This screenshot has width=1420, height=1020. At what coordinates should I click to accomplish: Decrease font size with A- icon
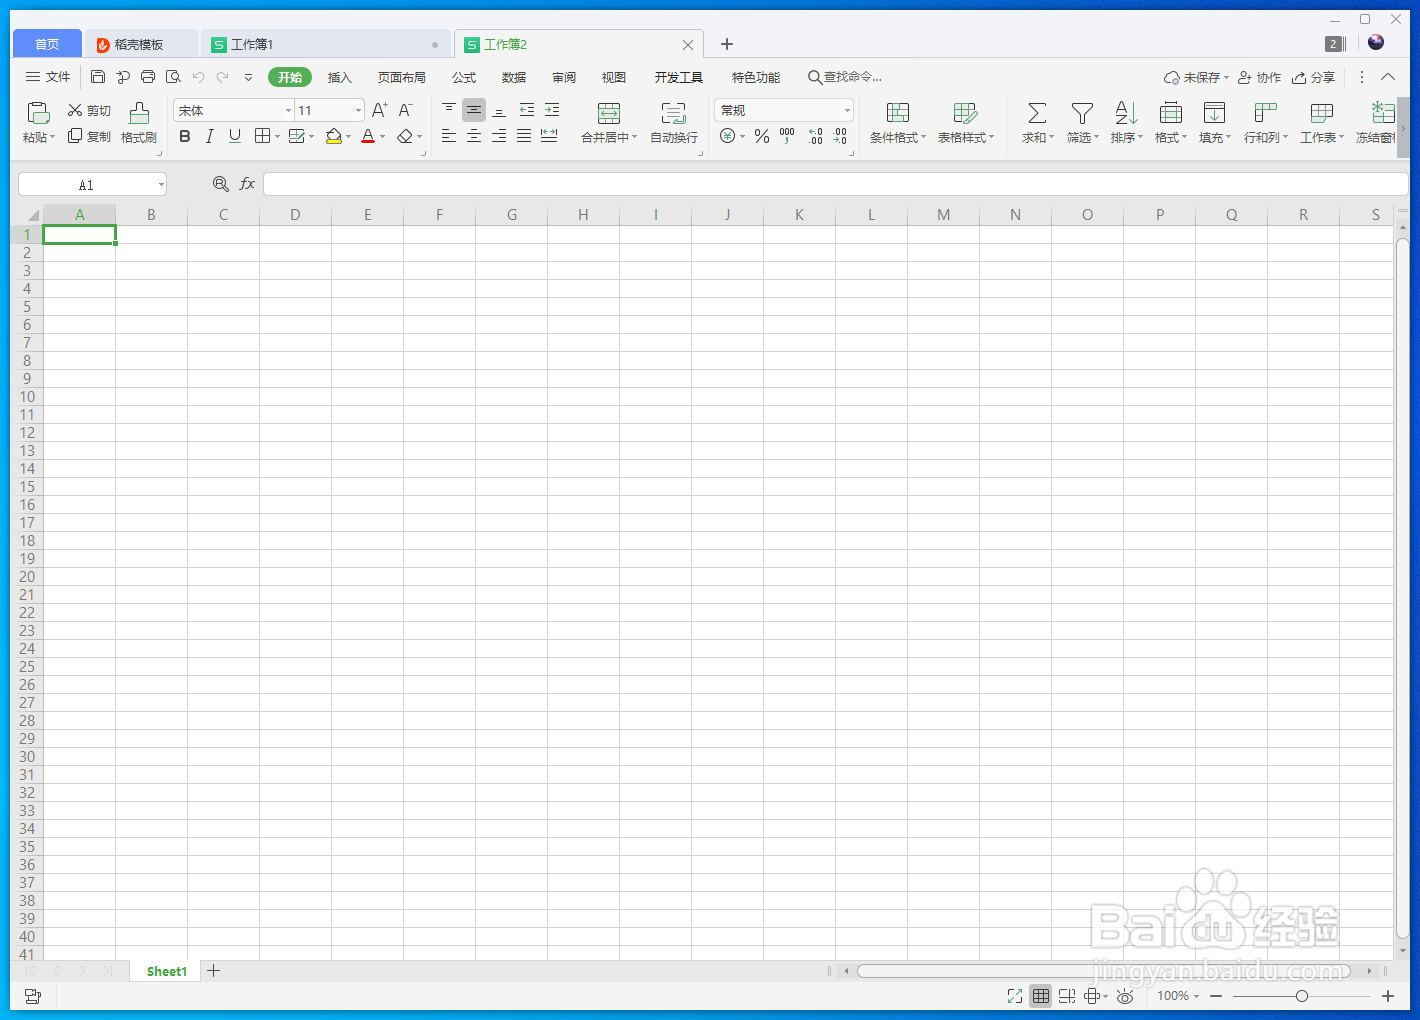click(405, 110)
